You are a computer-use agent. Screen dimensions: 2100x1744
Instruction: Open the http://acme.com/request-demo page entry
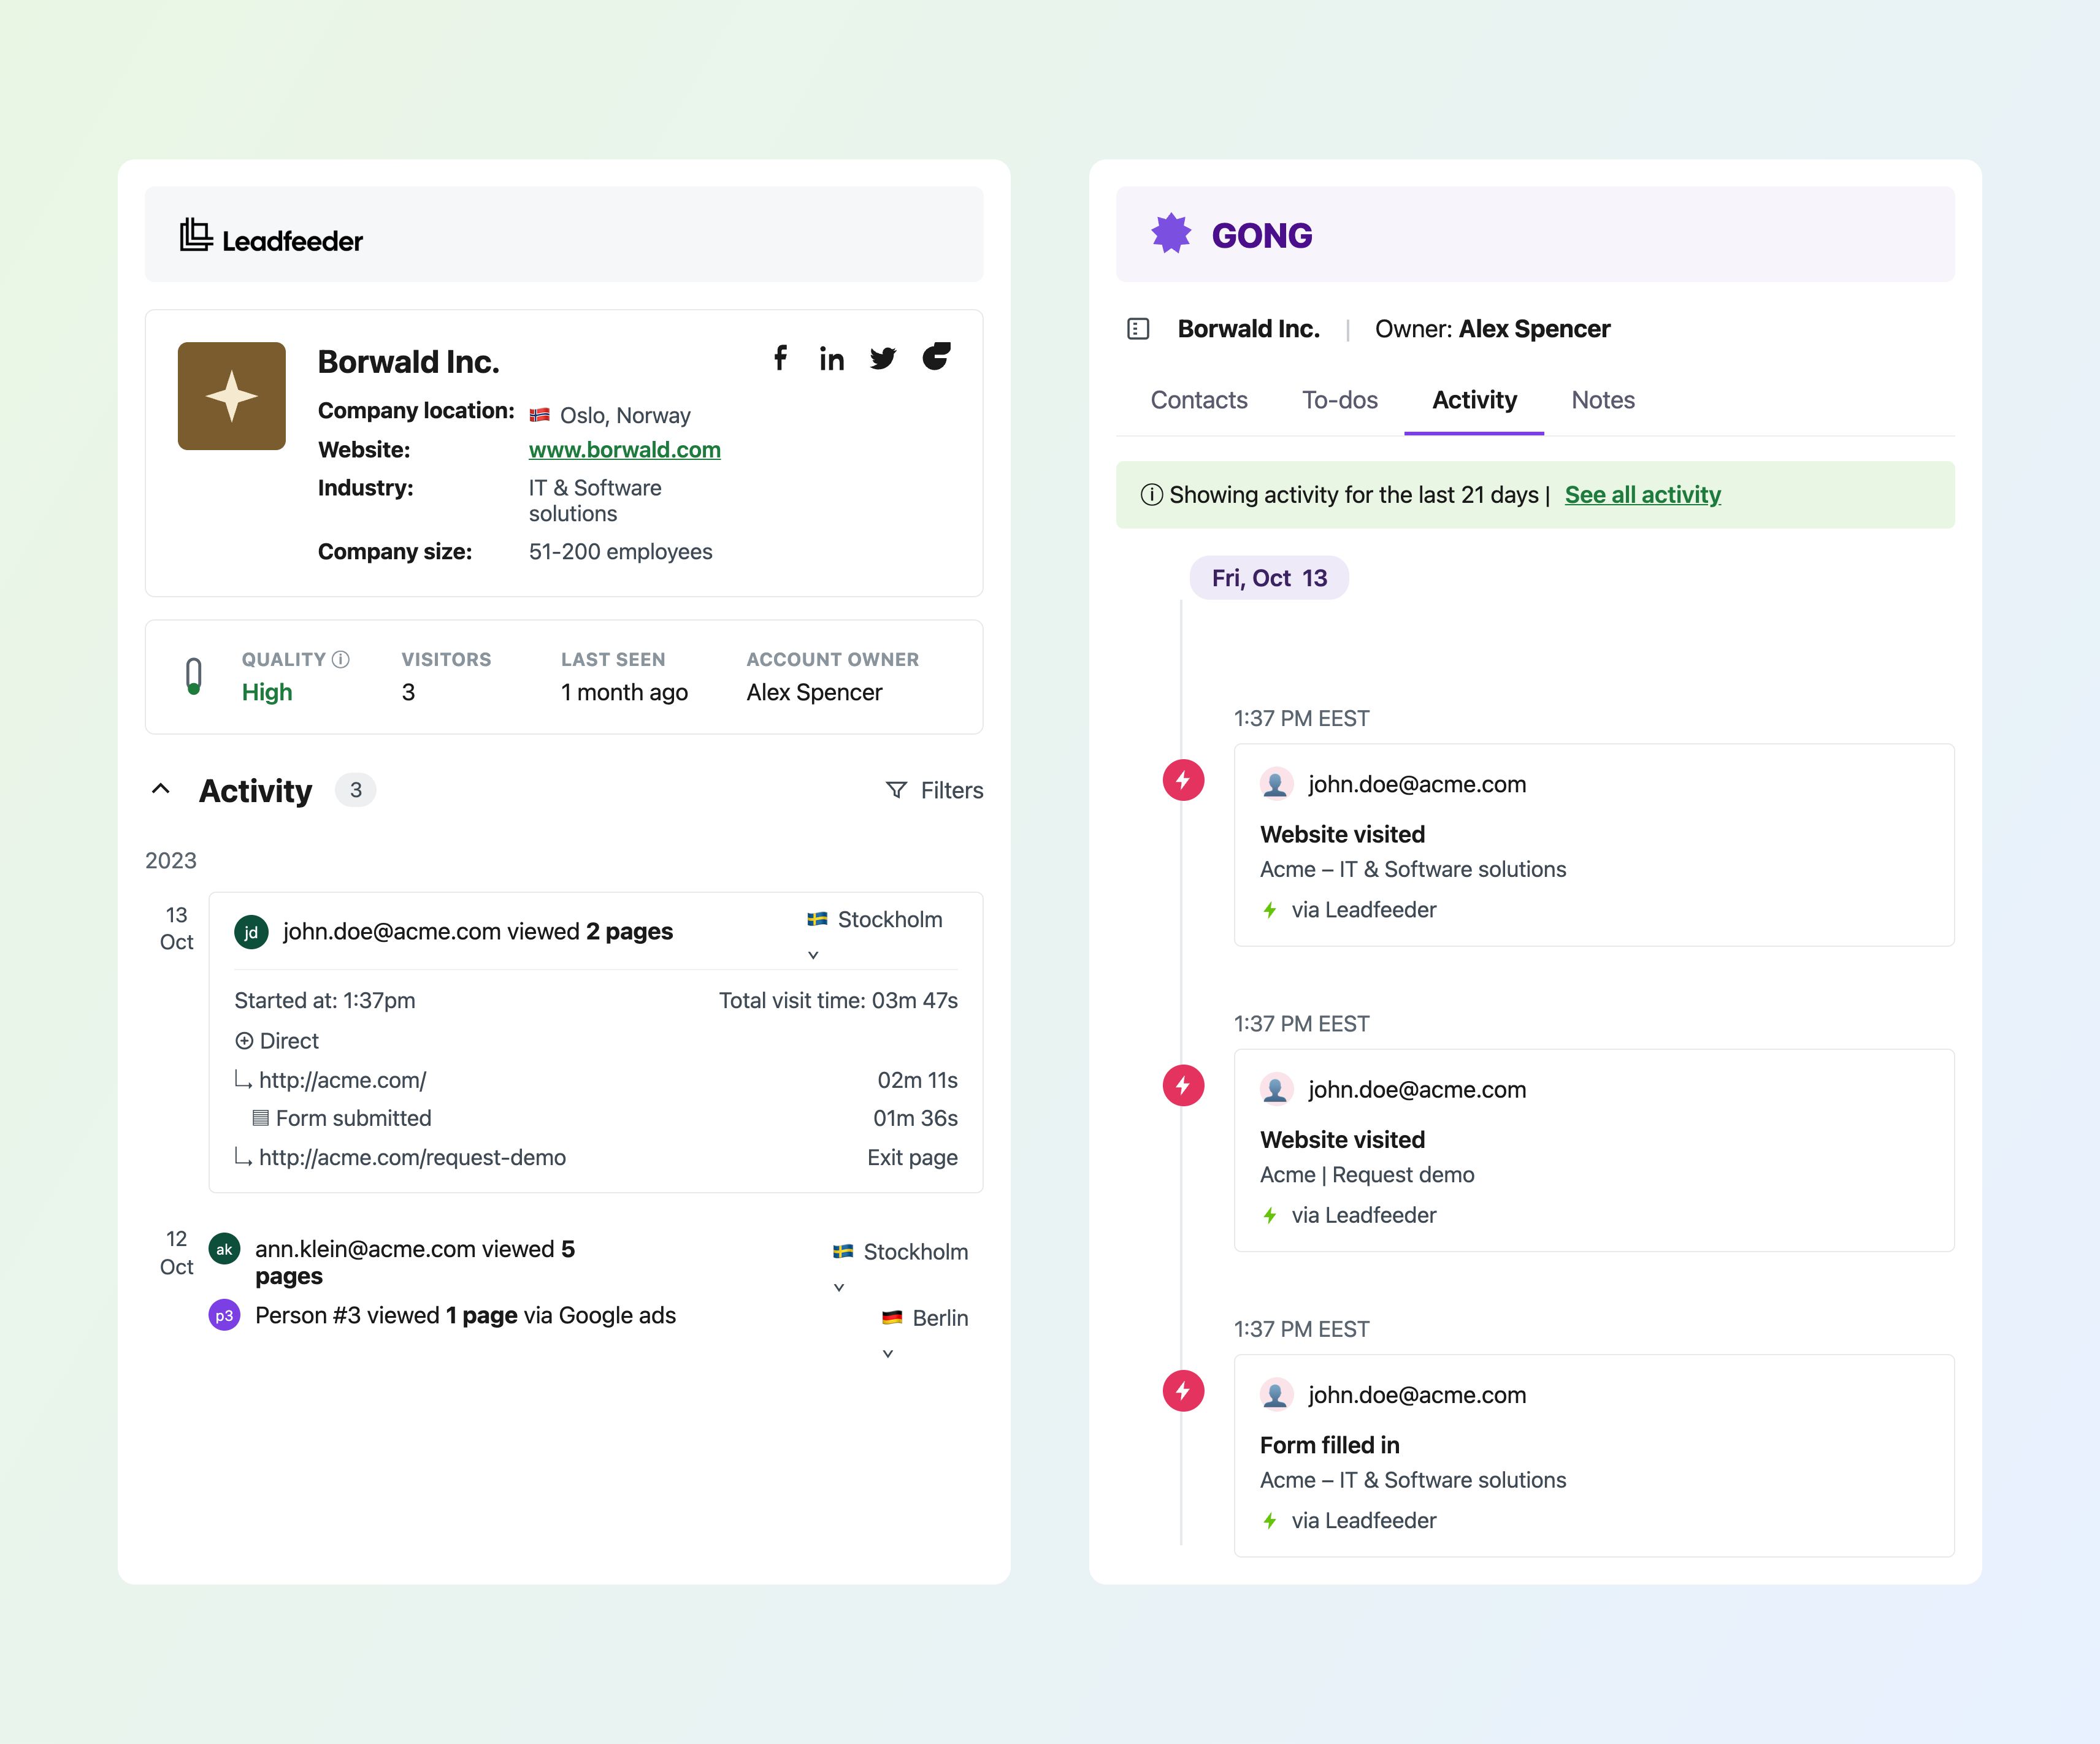(412, 1157)
